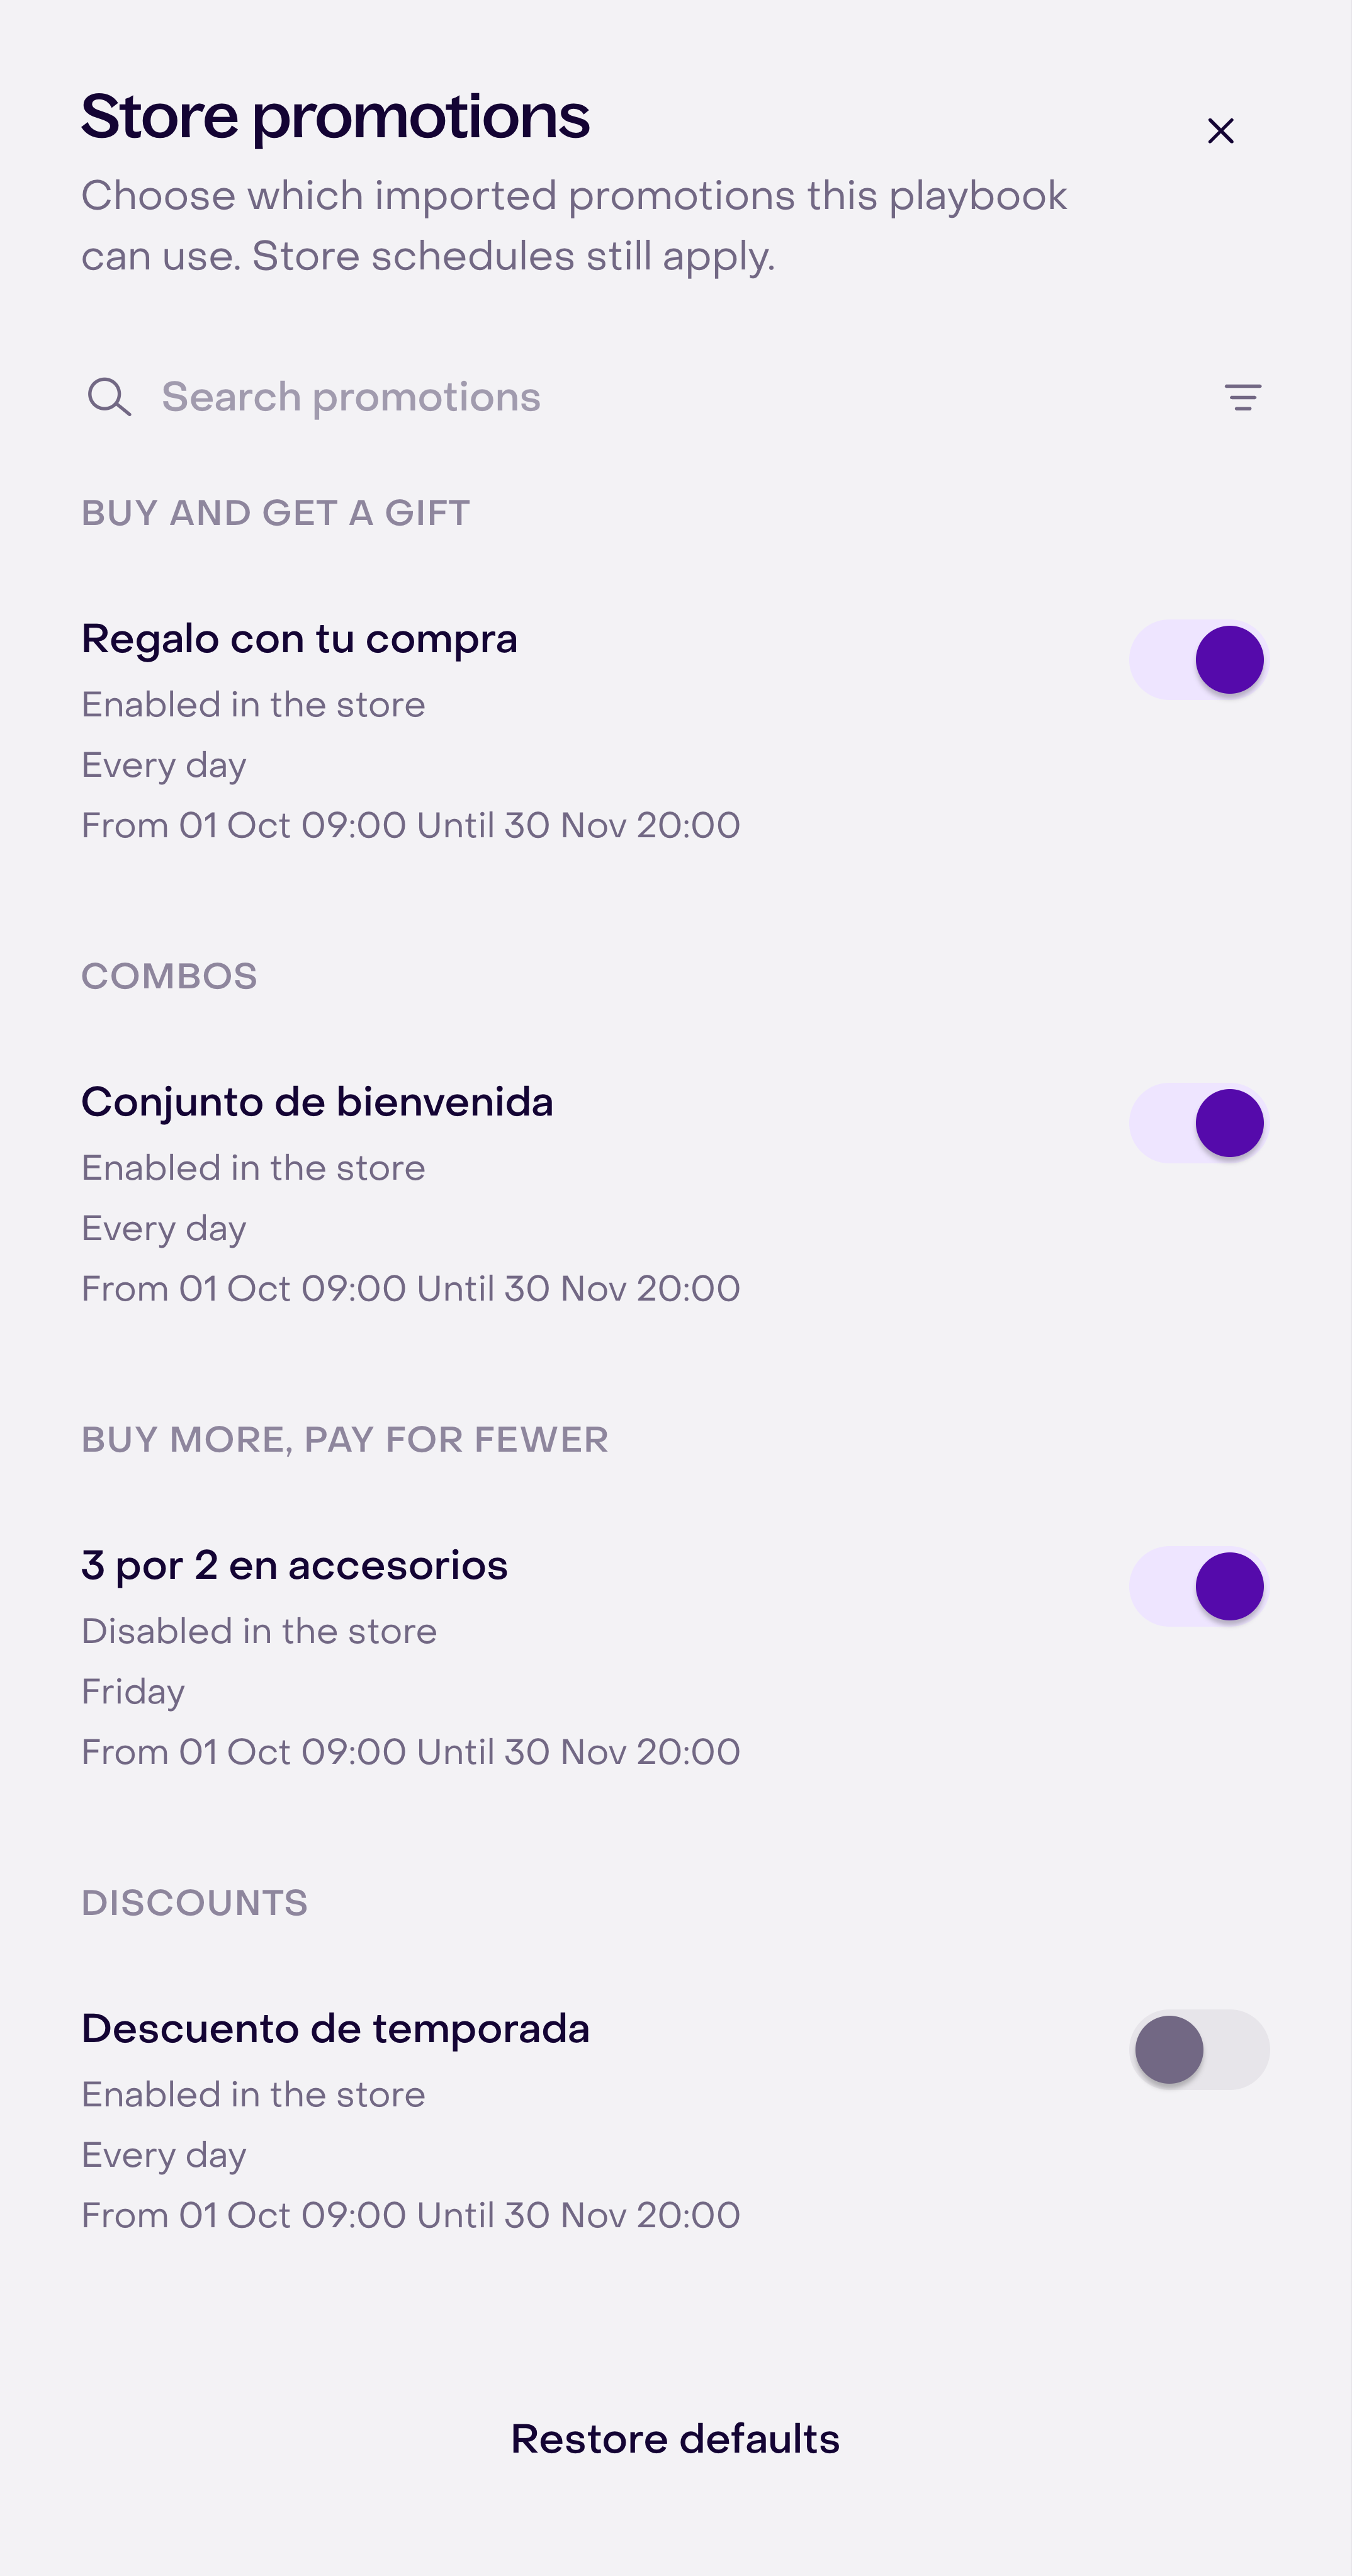The height and width of the screenshot is (2576, 1352).
Task: Click the magnifier search icon
Action: click(x=109, y=397)
